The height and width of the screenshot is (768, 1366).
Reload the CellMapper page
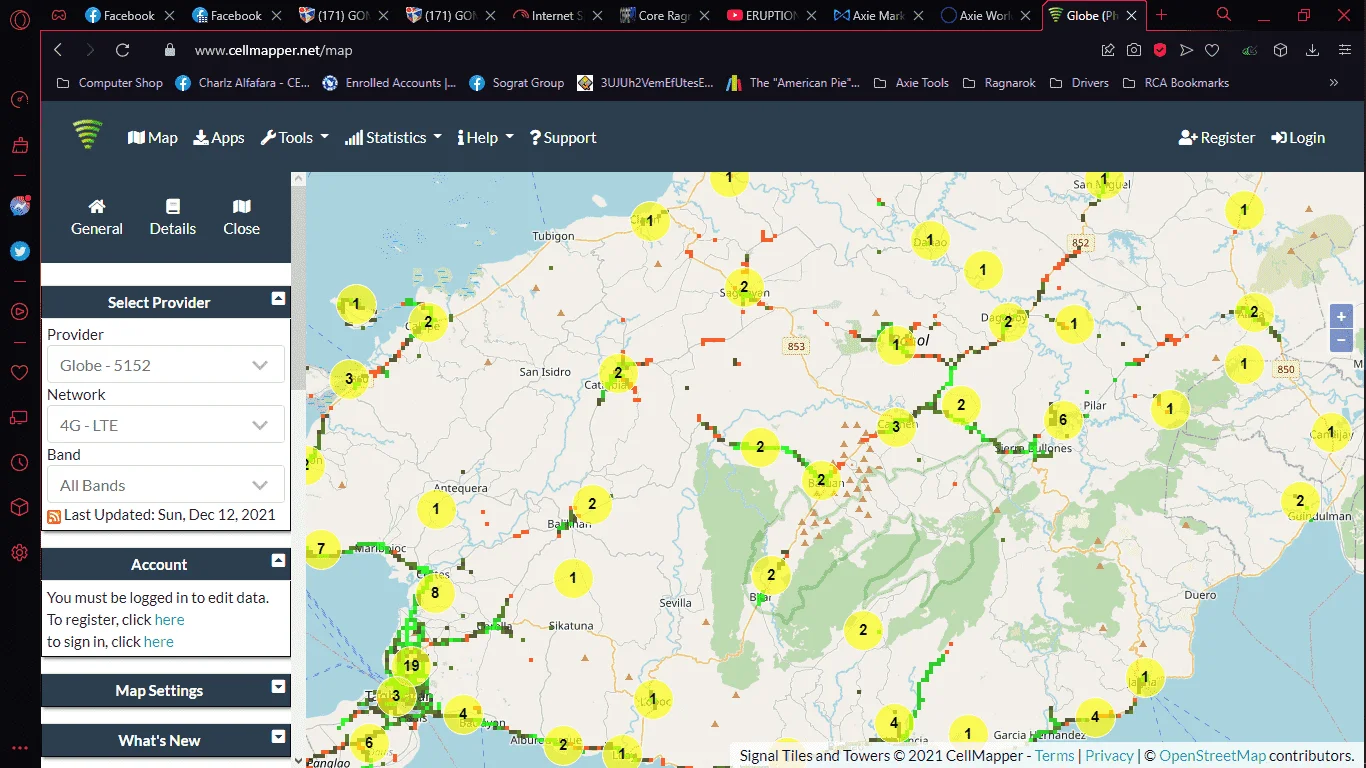click(x=122, y=50)
